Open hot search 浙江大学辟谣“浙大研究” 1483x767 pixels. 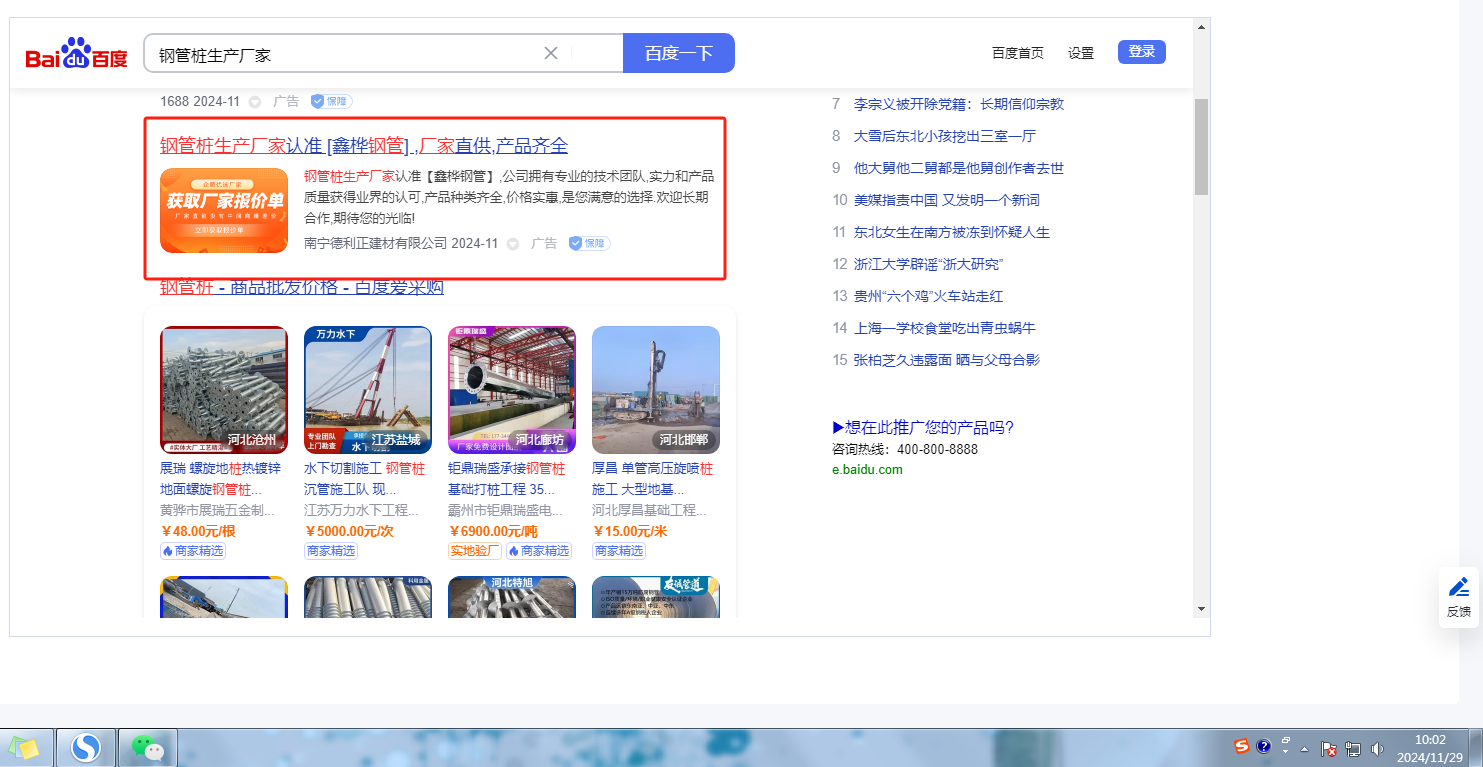(928, 264)
